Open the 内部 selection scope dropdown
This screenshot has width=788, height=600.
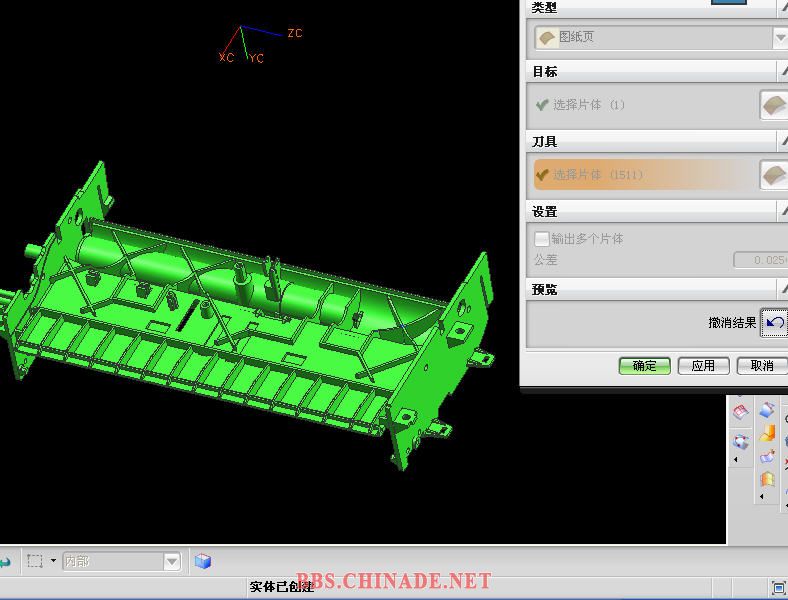coord(171,562)
